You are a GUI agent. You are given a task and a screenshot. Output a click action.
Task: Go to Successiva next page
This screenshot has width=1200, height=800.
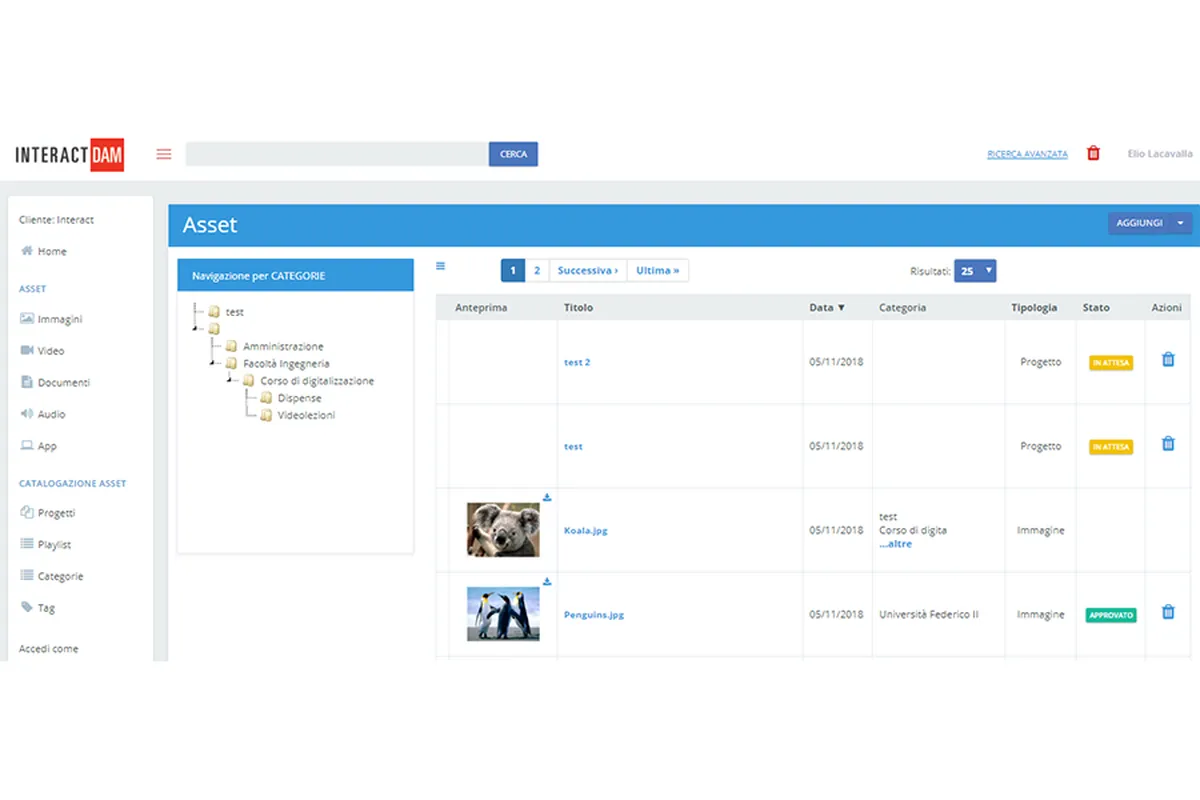pos(588,271)
